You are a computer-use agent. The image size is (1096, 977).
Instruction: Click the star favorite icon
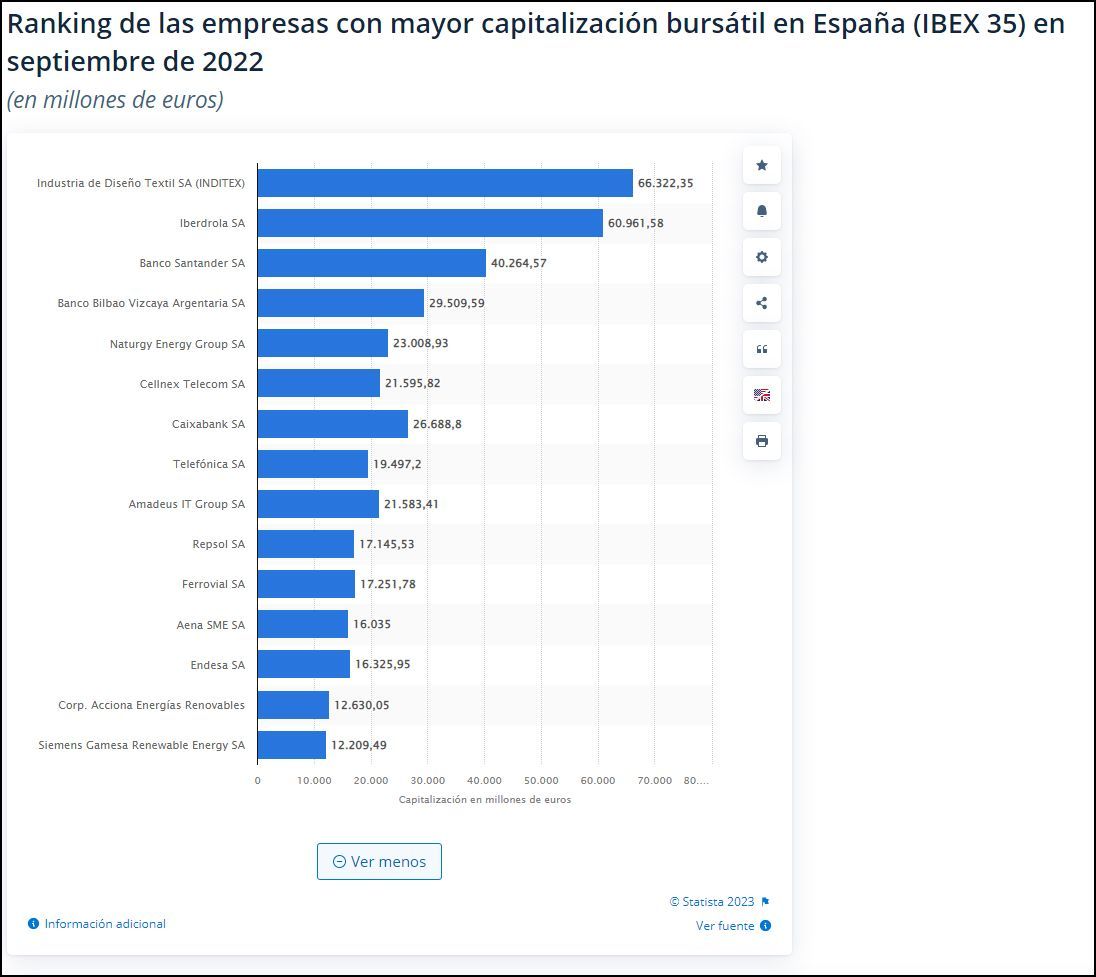(761, 165)
